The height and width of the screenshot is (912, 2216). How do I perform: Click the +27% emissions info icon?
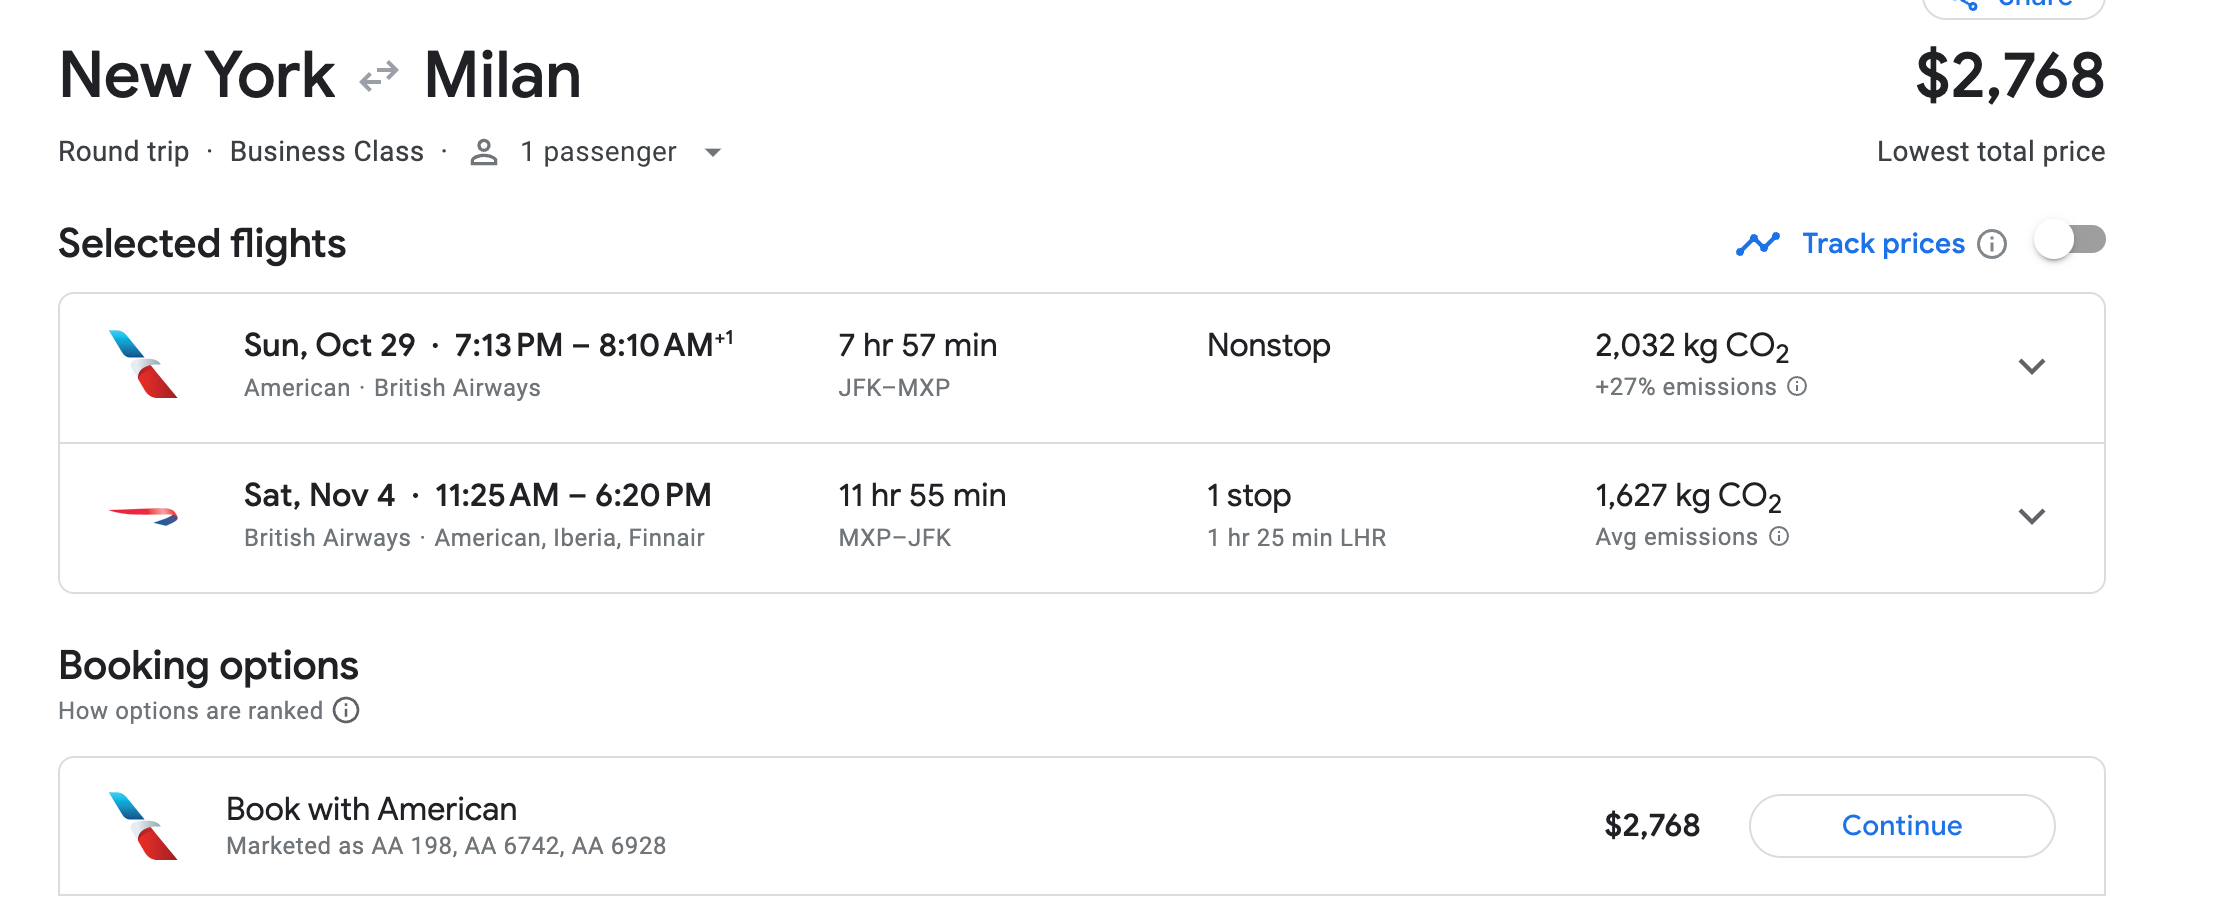click(1797, 387)
